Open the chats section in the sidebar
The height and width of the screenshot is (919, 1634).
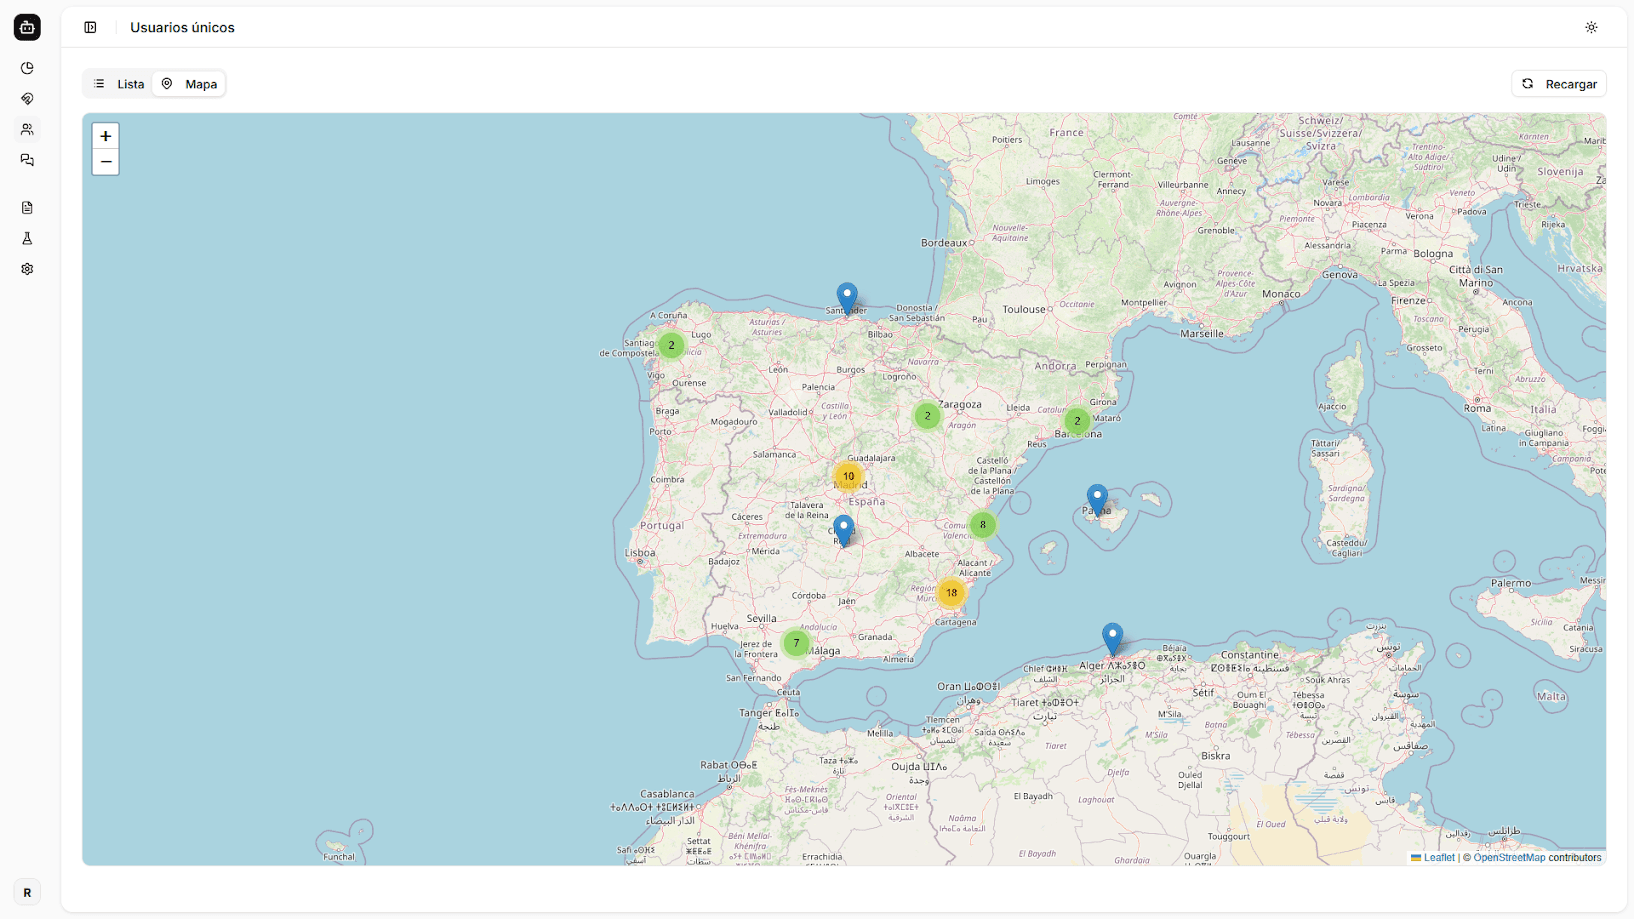click(27, 161)
